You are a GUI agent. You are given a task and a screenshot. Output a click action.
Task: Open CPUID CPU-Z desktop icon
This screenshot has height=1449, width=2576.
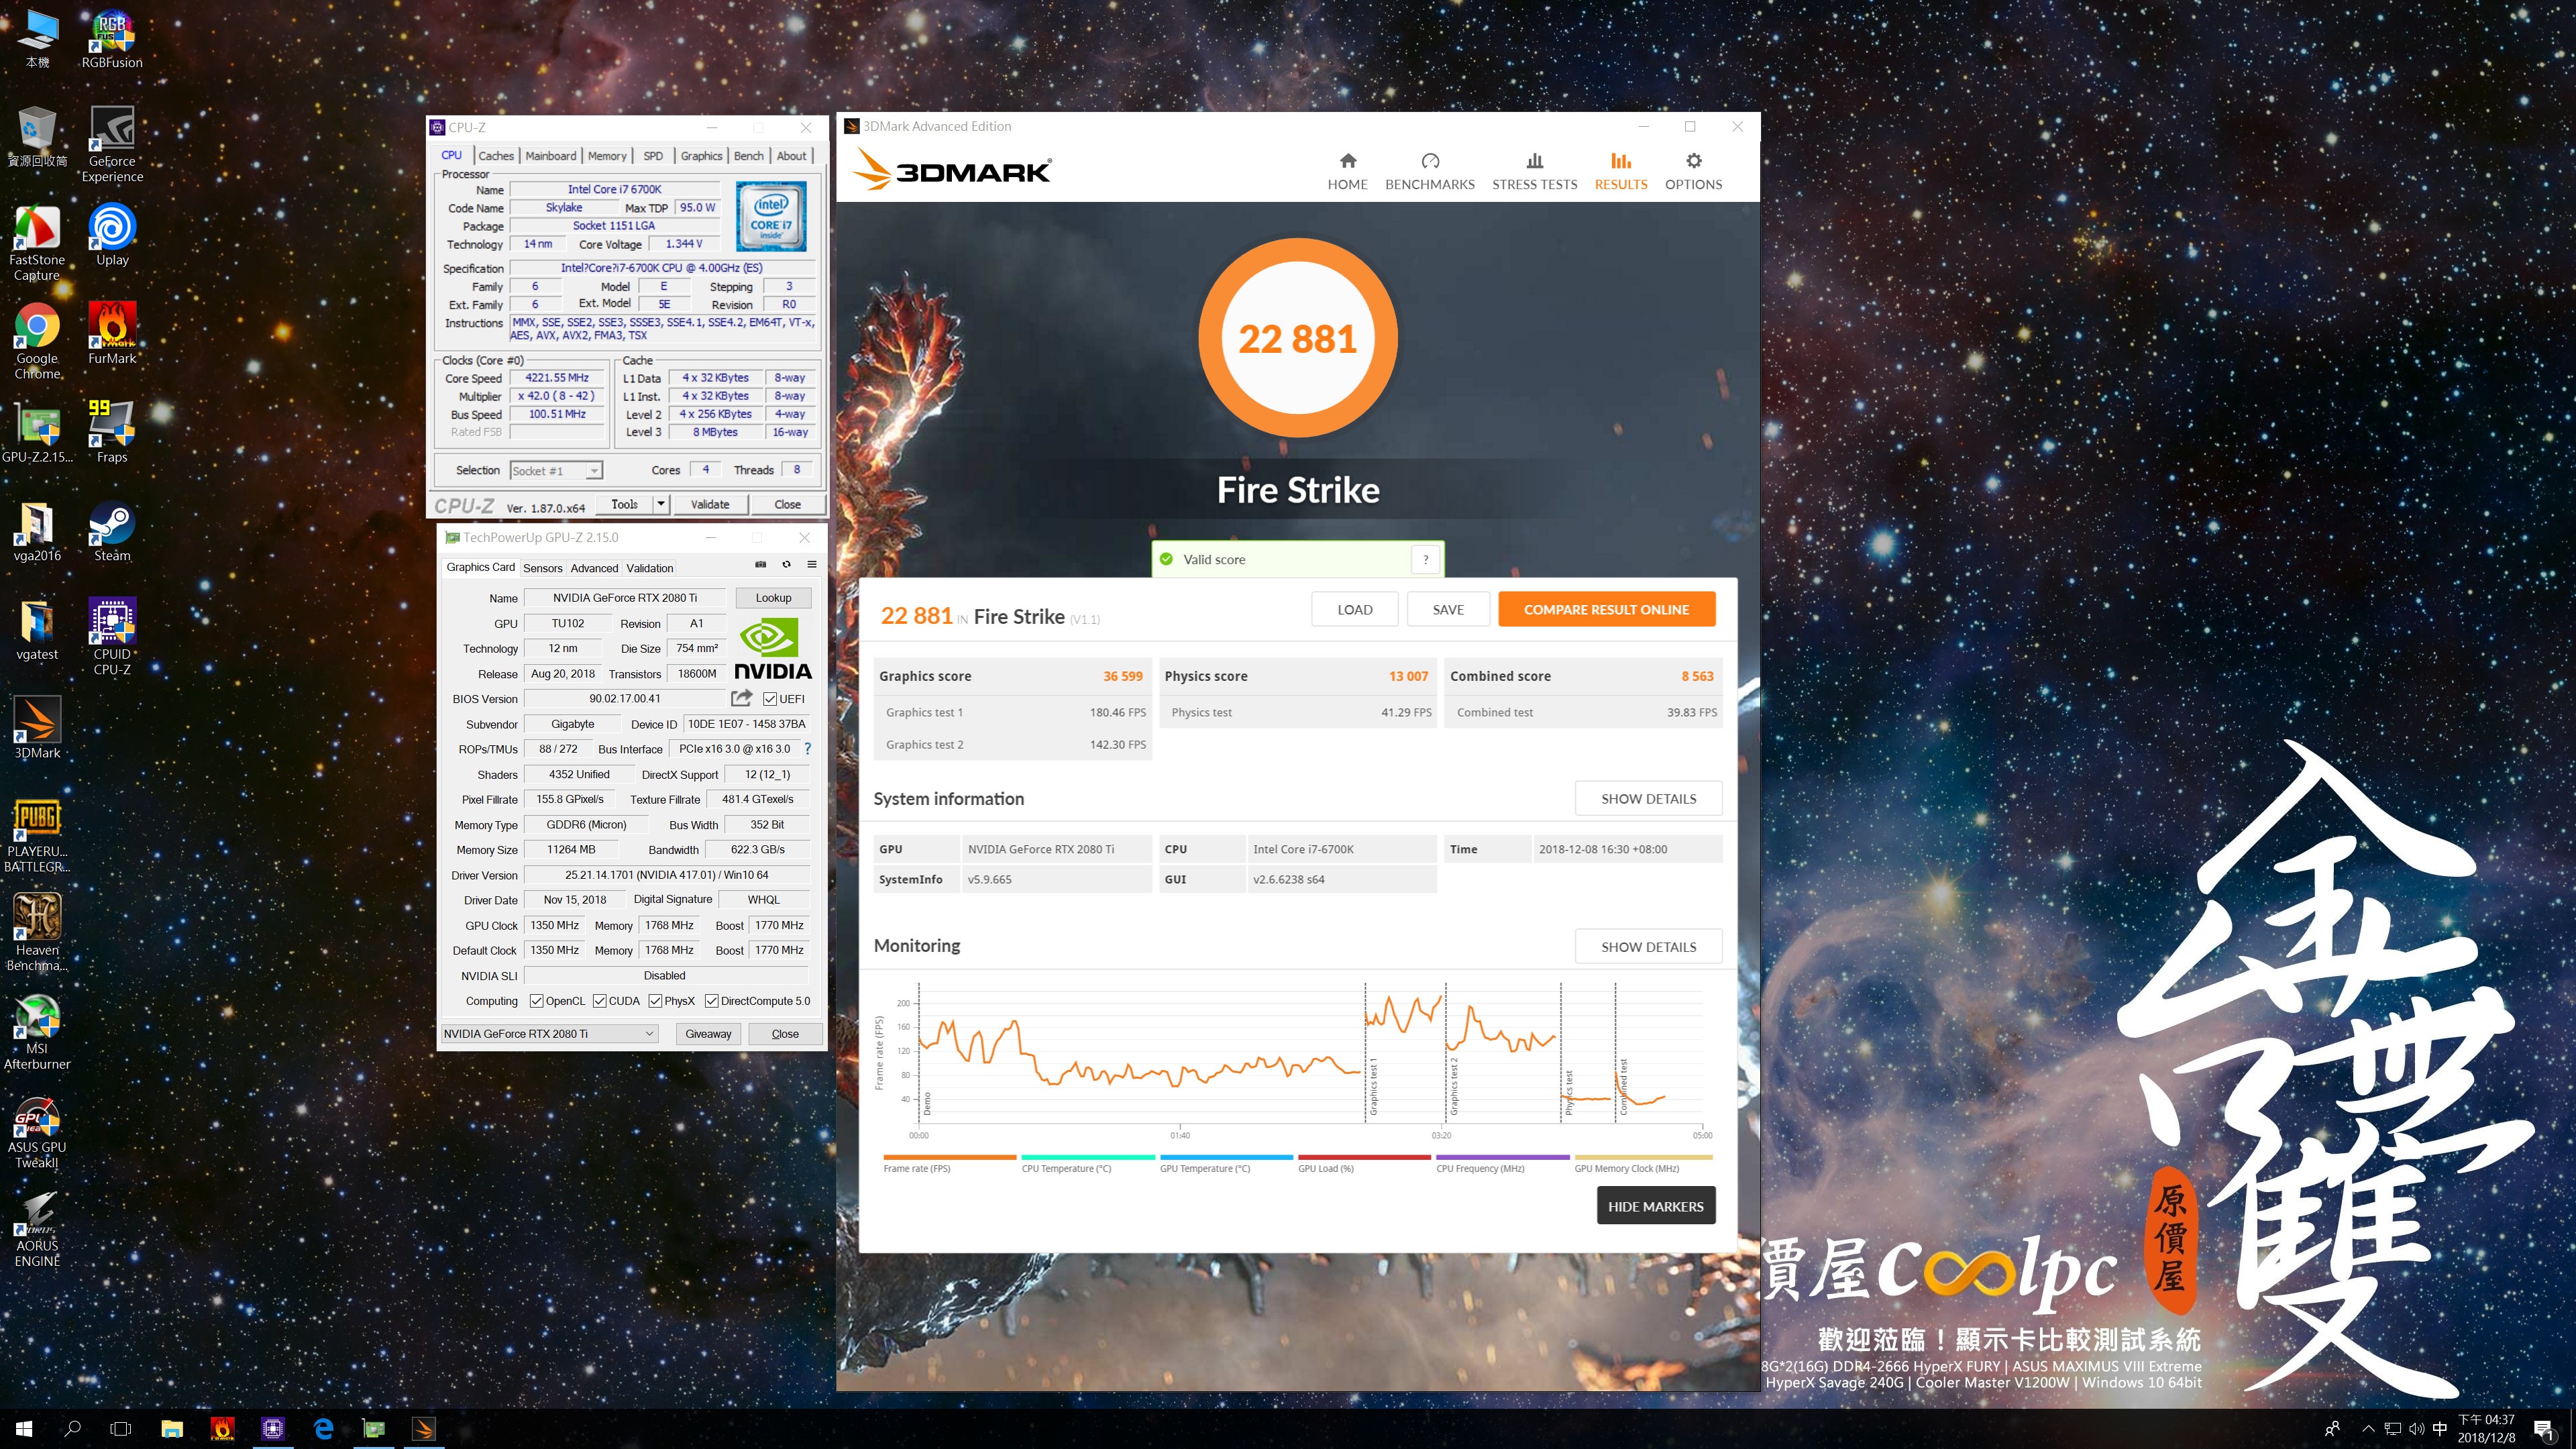click(x=112, y=637)
